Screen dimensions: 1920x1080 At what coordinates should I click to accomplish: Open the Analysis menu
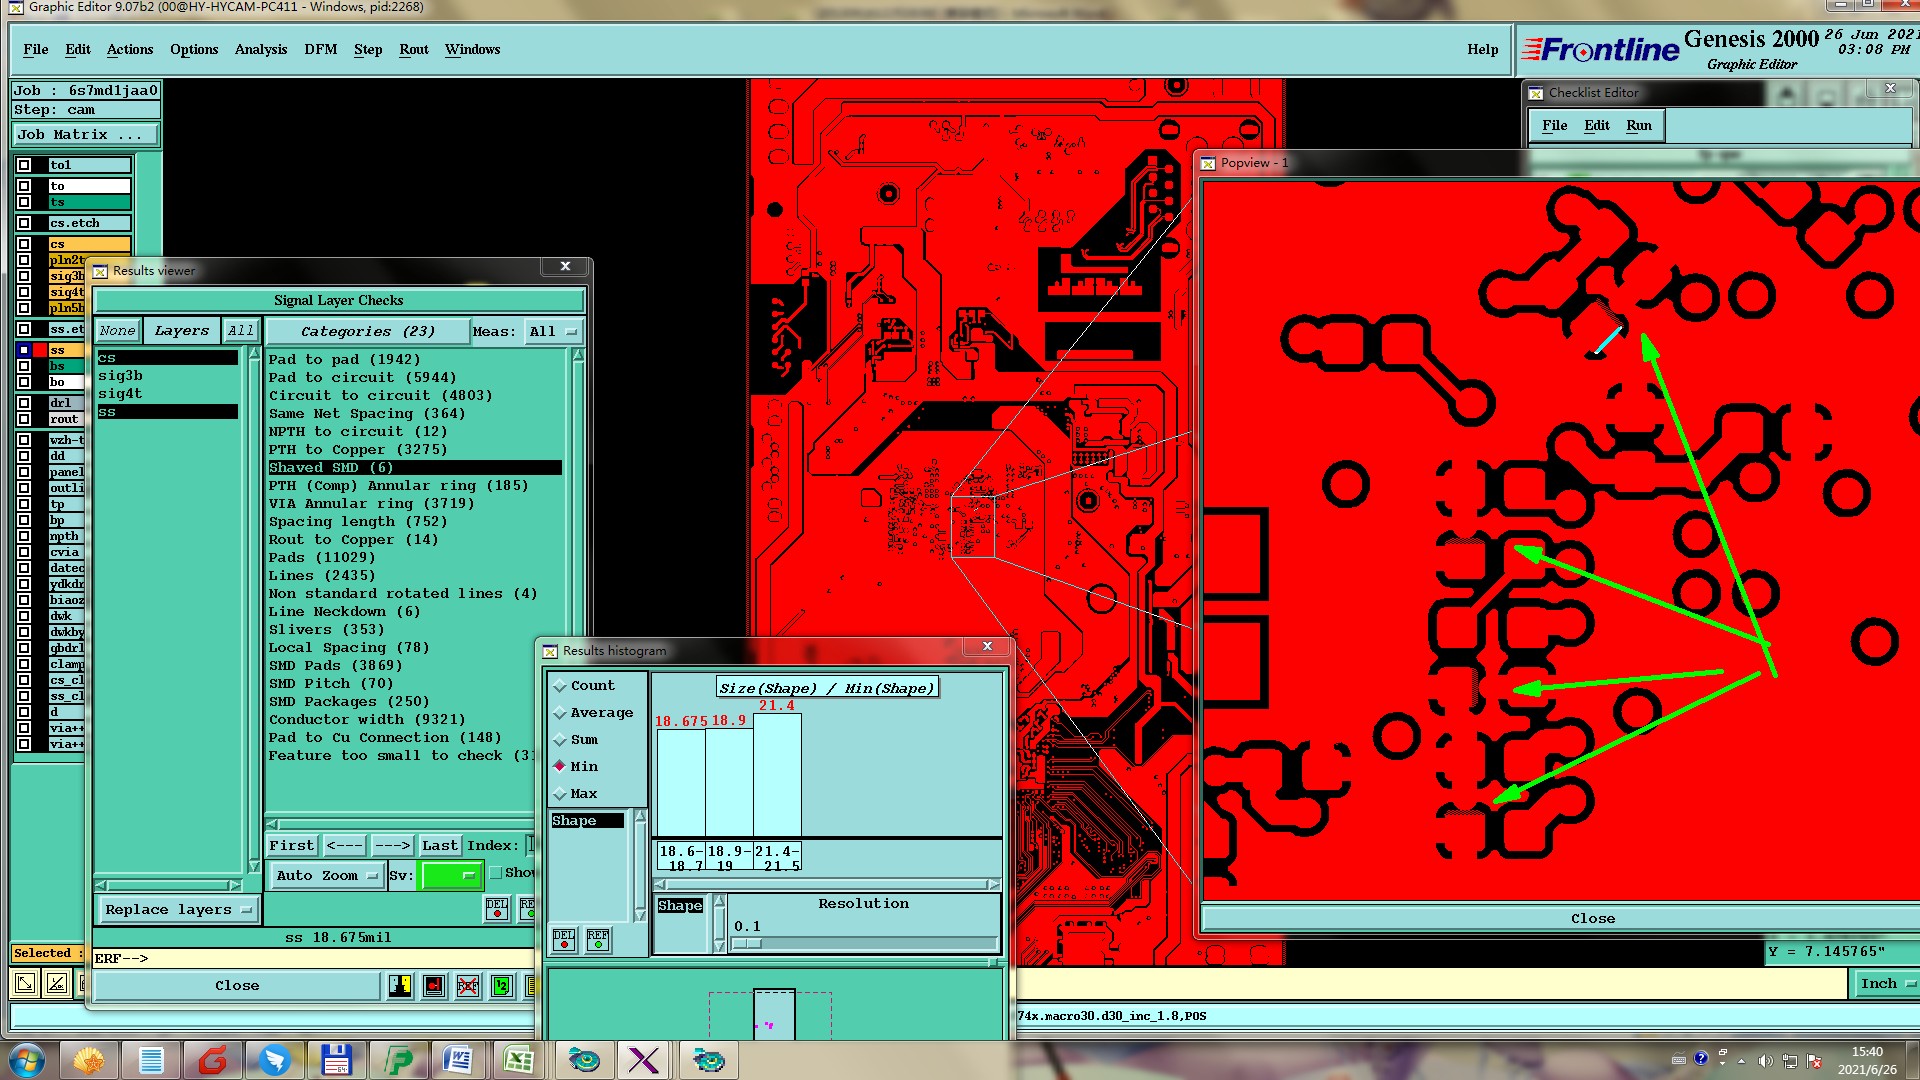tap(261, 49)
